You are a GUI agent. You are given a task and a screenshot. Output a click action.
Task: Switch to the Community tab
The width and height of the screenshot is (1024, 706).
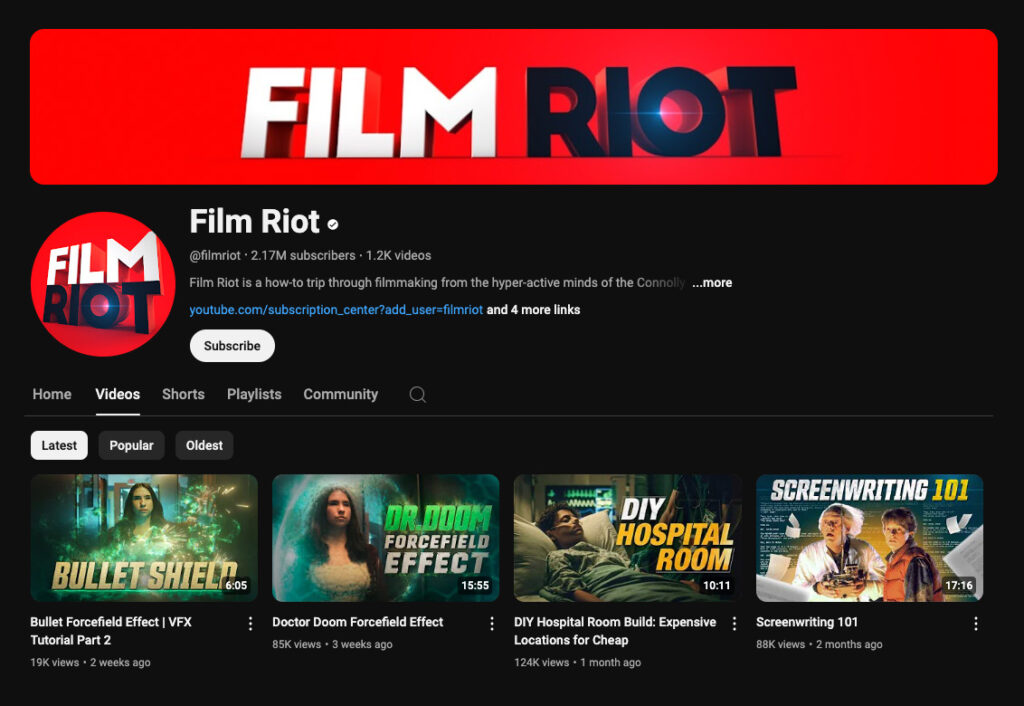click(x=340, y=394)
